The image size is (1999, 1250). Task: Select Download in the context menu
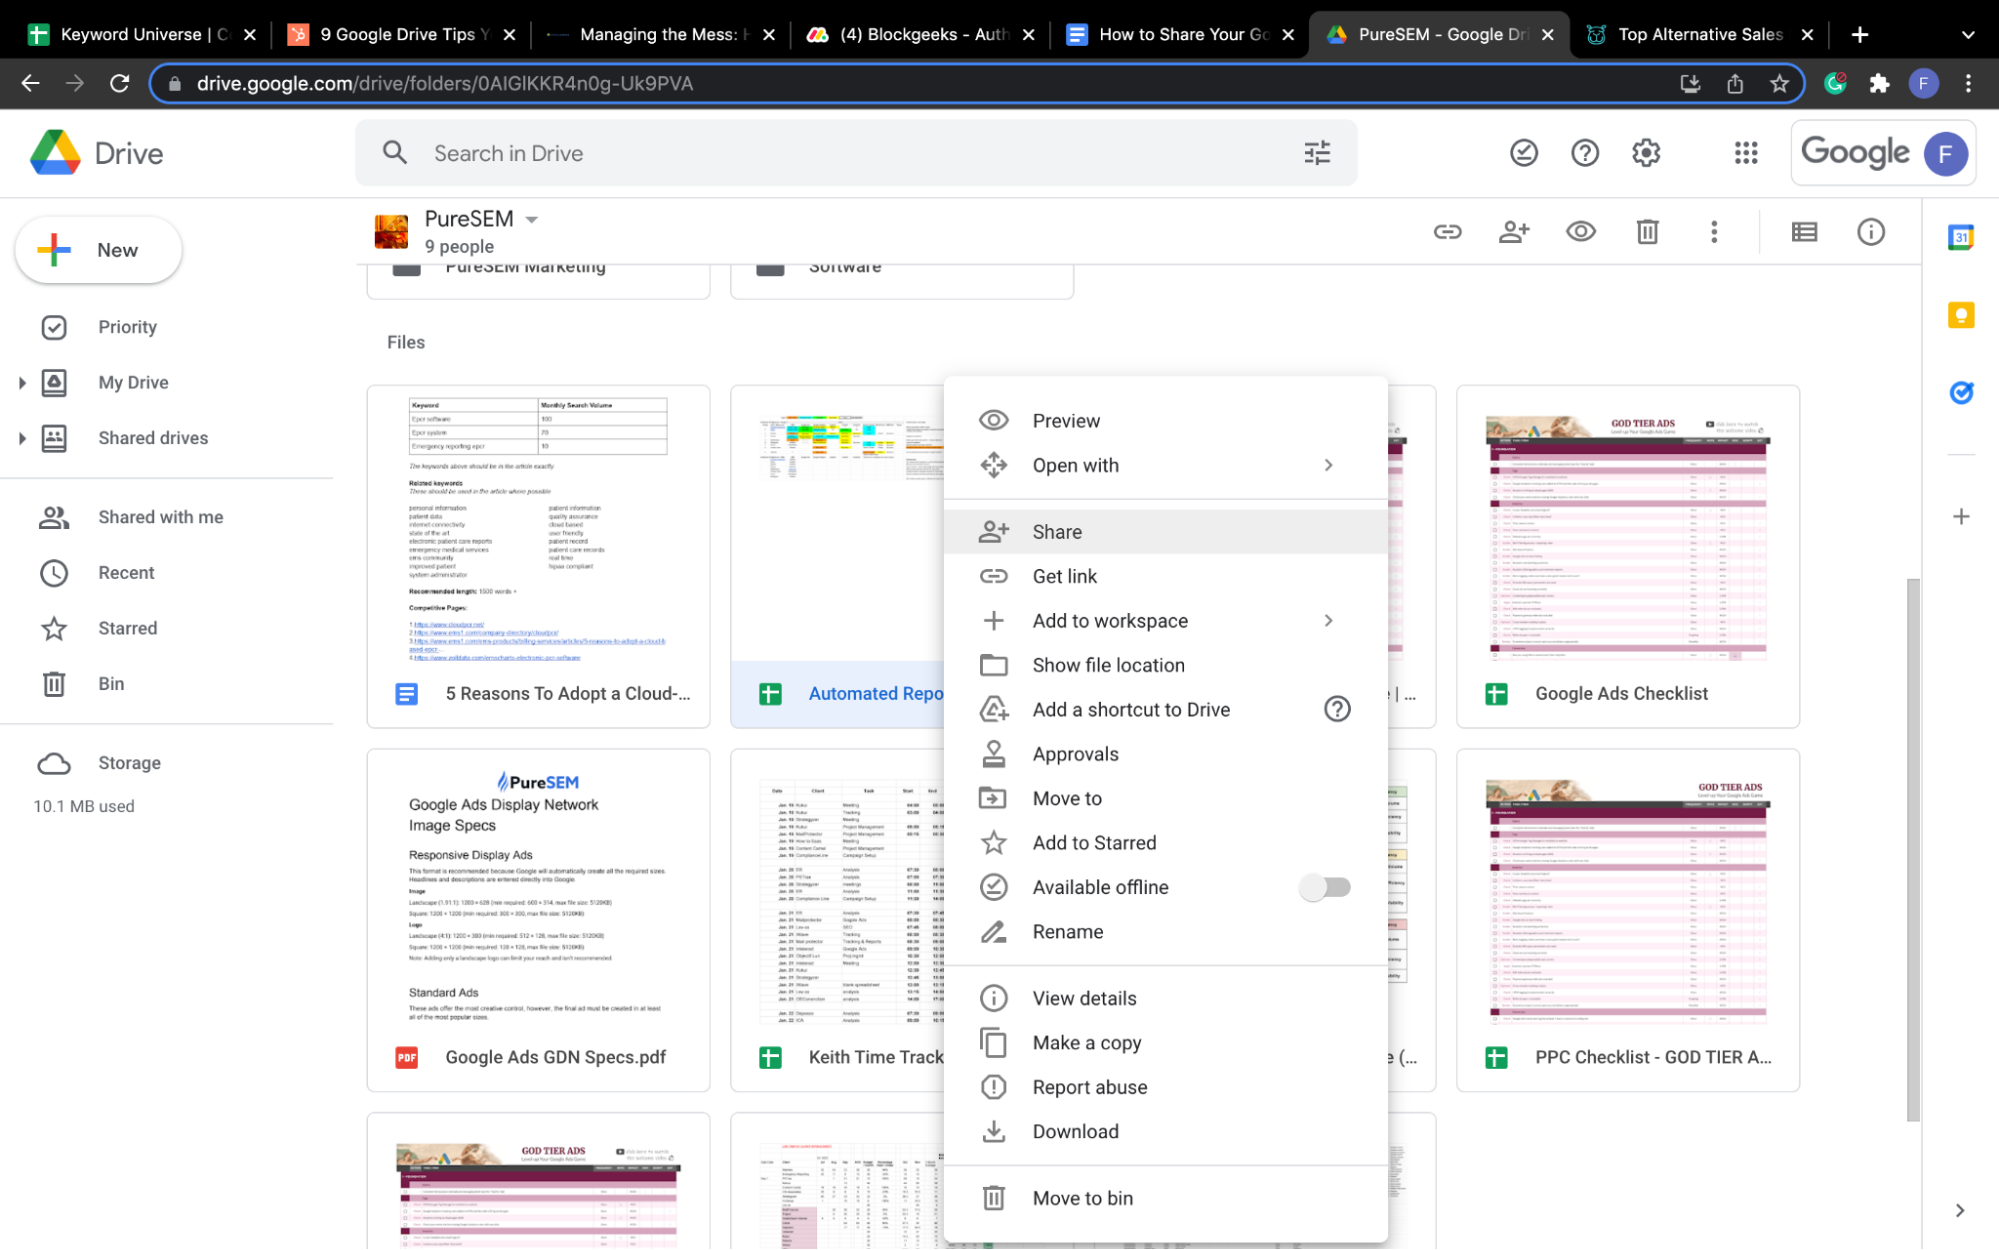tap(1165, 1131)
